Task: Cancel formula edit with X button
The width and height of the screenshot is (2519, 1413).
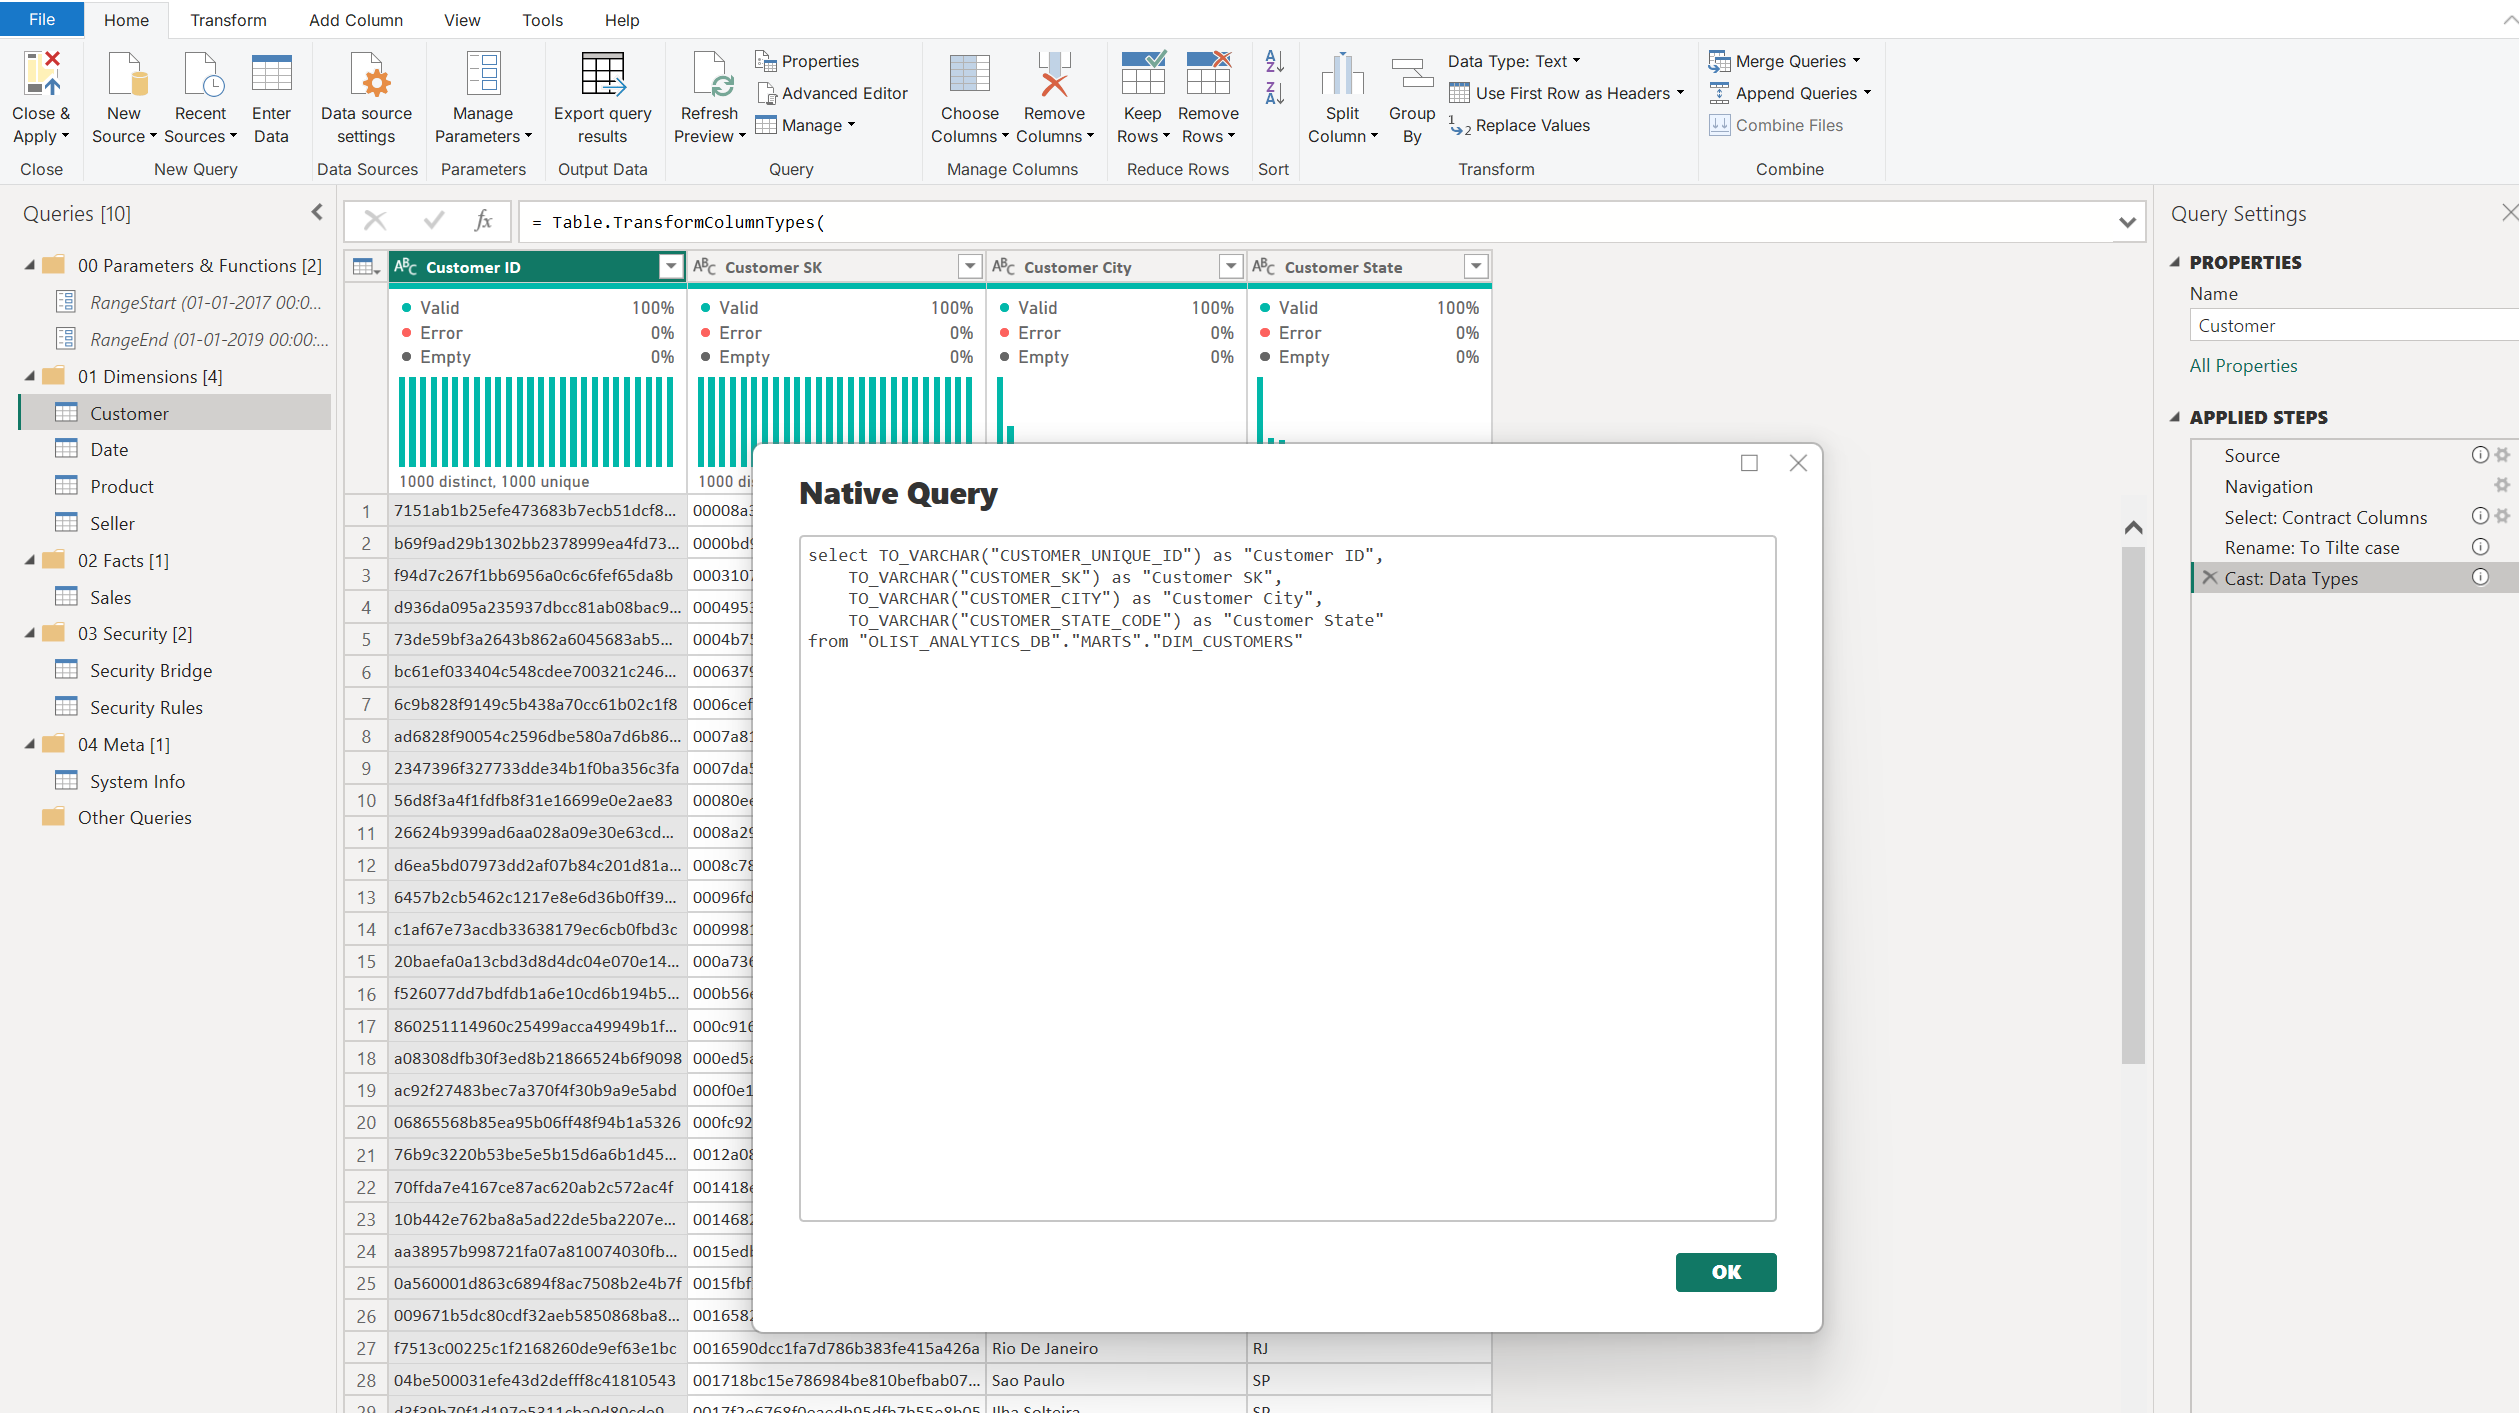Action: click(375, 221)
